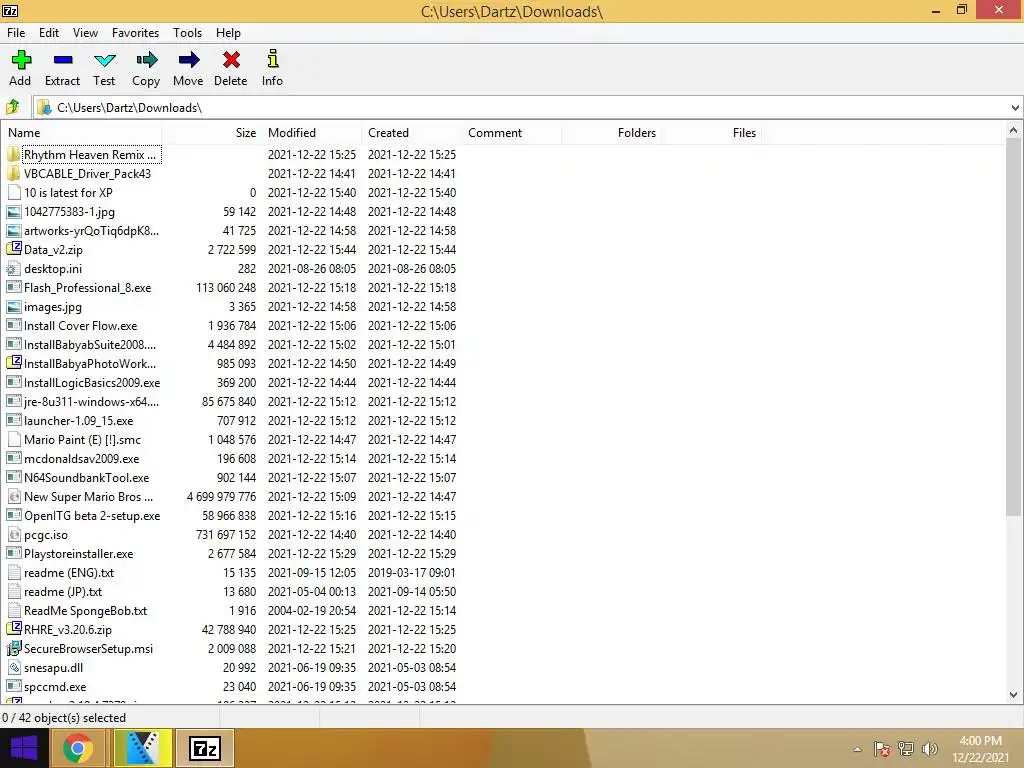Screen dimensions: 1024x768
Task: Click the Files column header
Action: [711, 133]
